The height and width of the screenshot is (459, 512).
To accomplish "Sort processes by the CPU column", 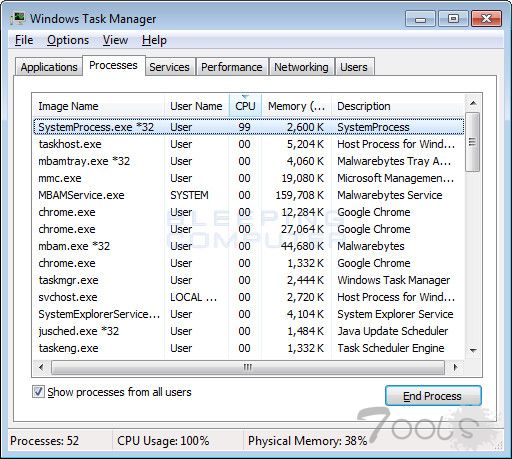I will tap(245, 106).
